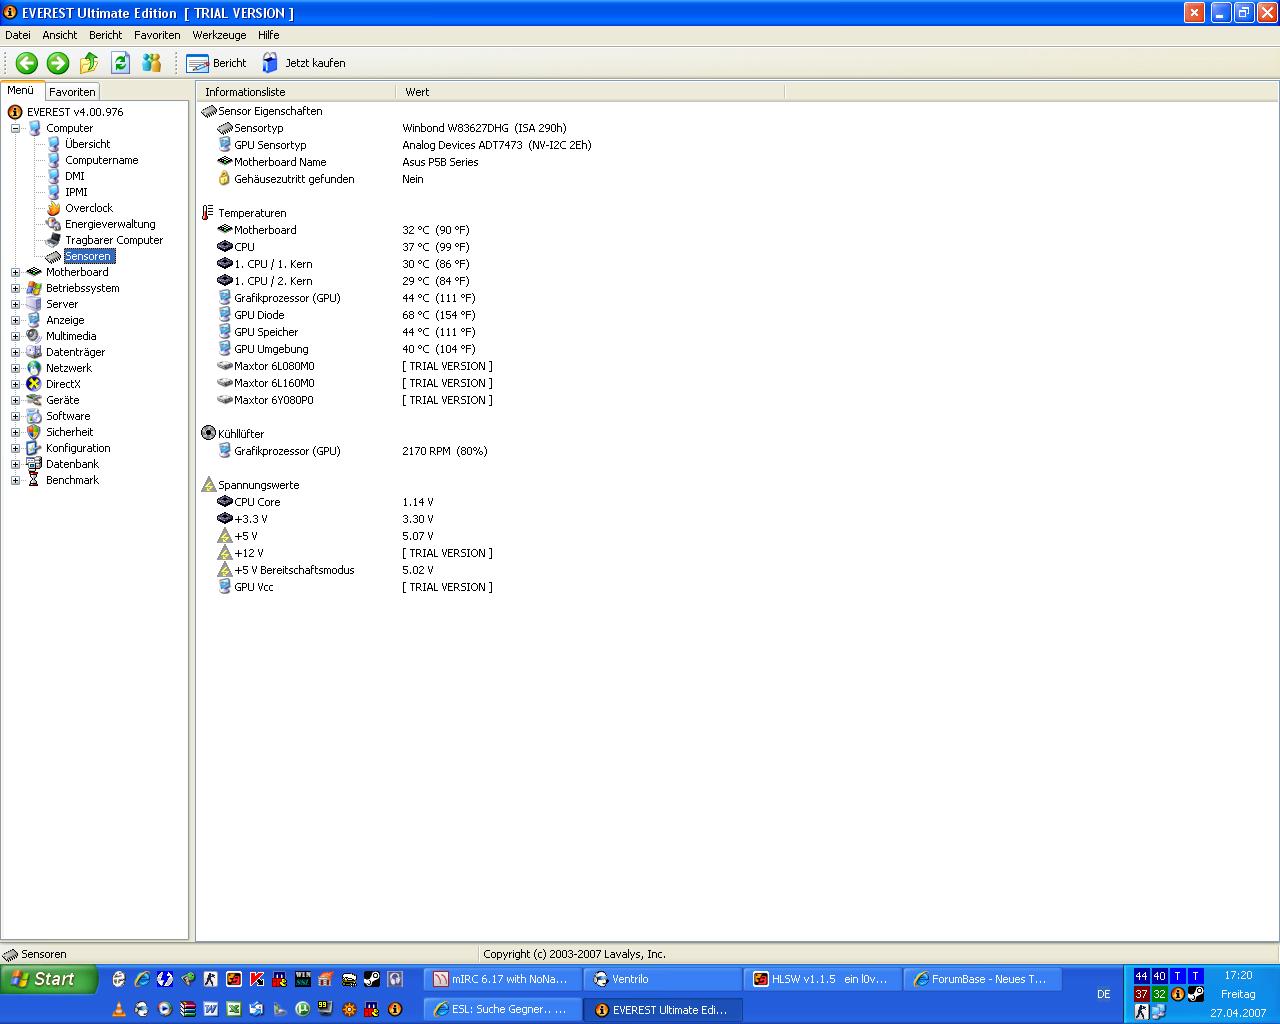Click the Datenbank tree icon

coord(34,464)
